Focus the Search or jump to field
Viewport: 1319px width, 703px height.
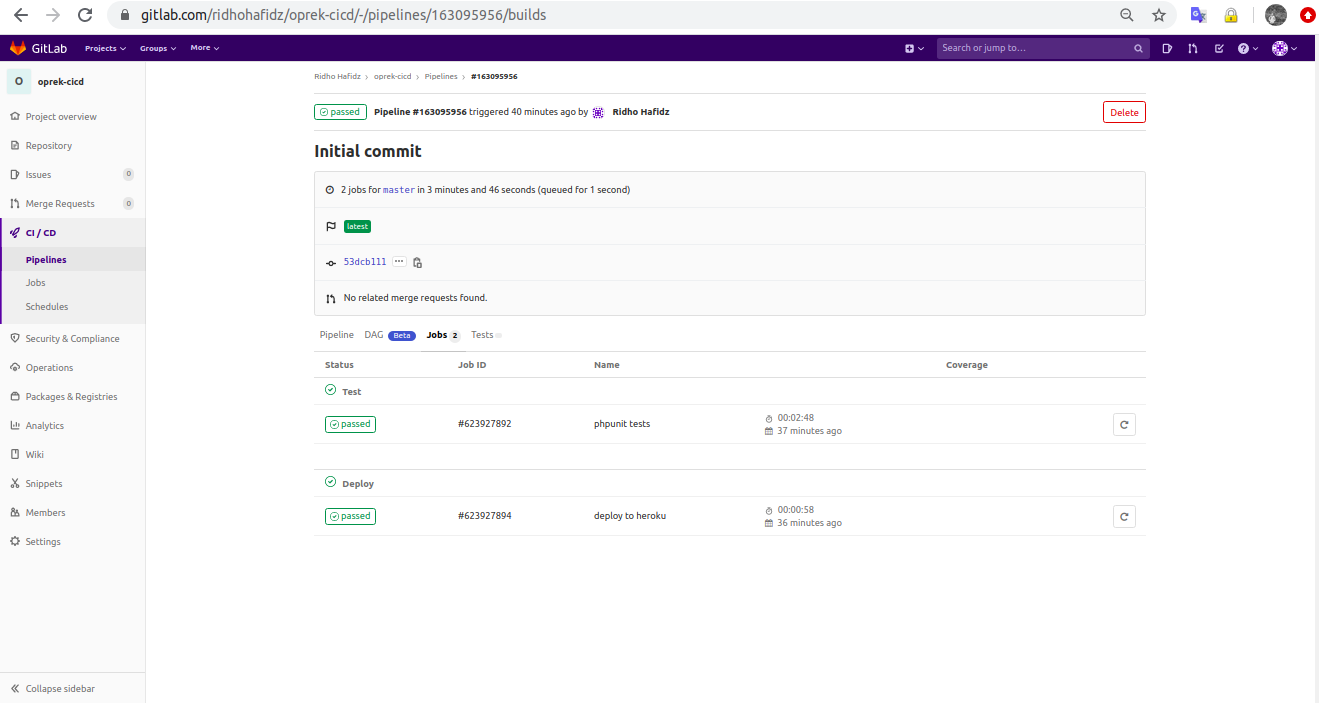pos(1035,48)
